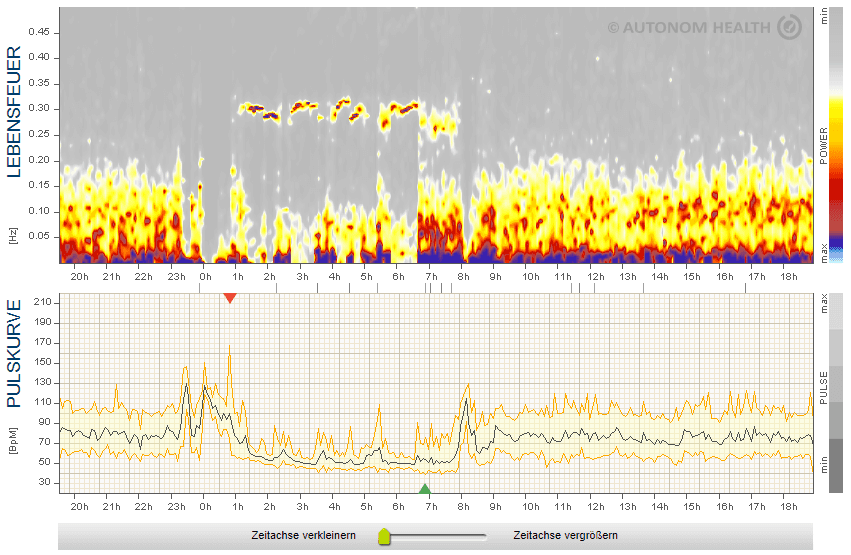Click the green upward triangle wake marker

pos(425,489)
